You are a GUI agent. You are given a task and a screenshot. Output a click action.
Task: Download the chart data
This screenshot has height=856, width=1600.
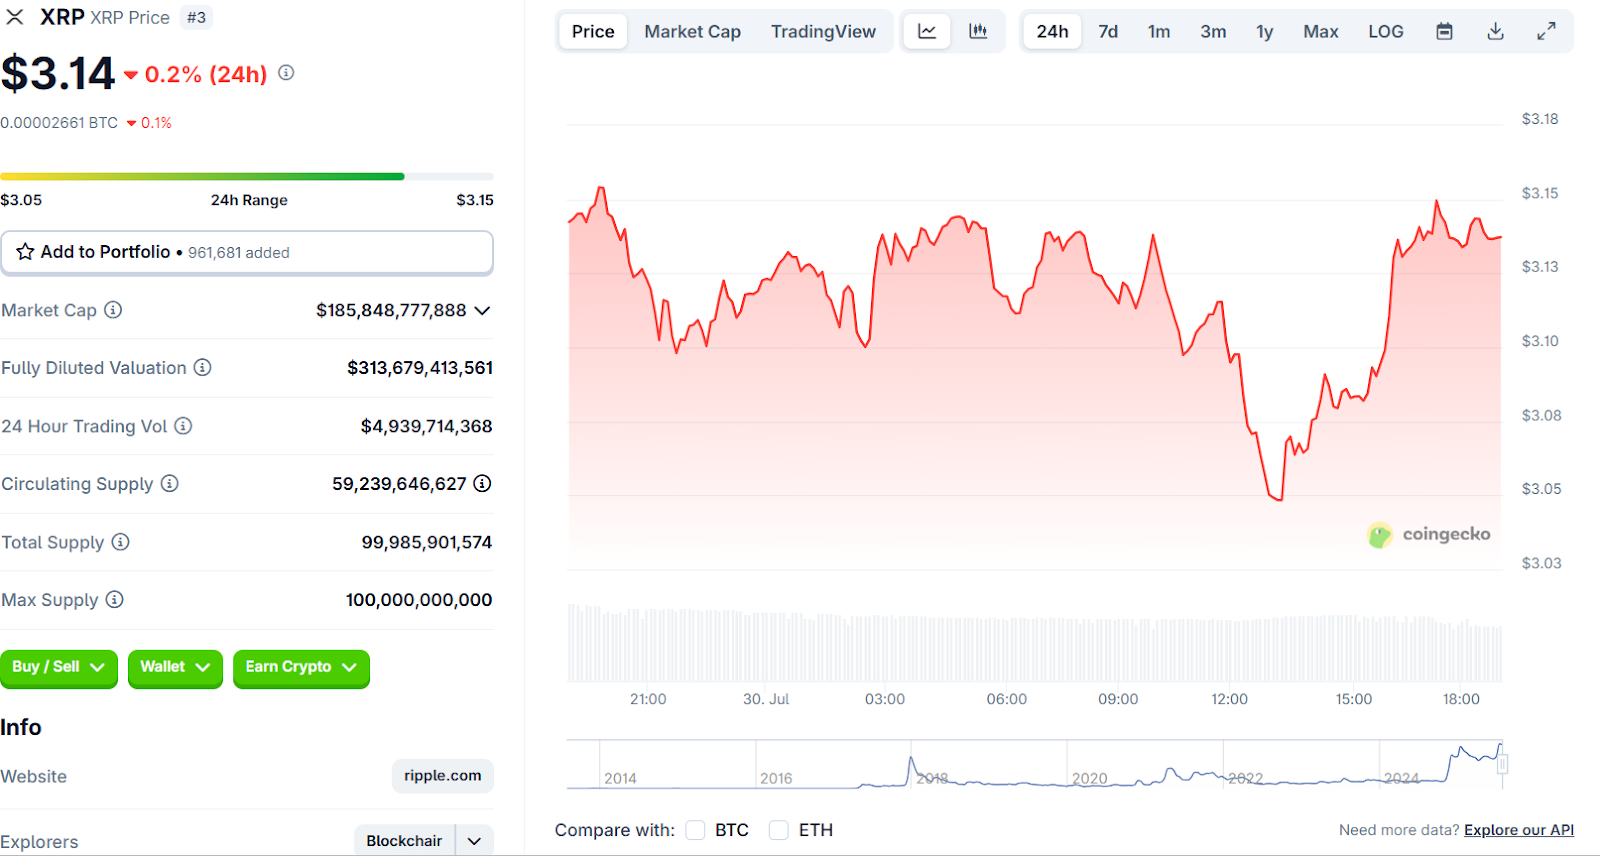pyautogui.click(x=1495, y=32)
